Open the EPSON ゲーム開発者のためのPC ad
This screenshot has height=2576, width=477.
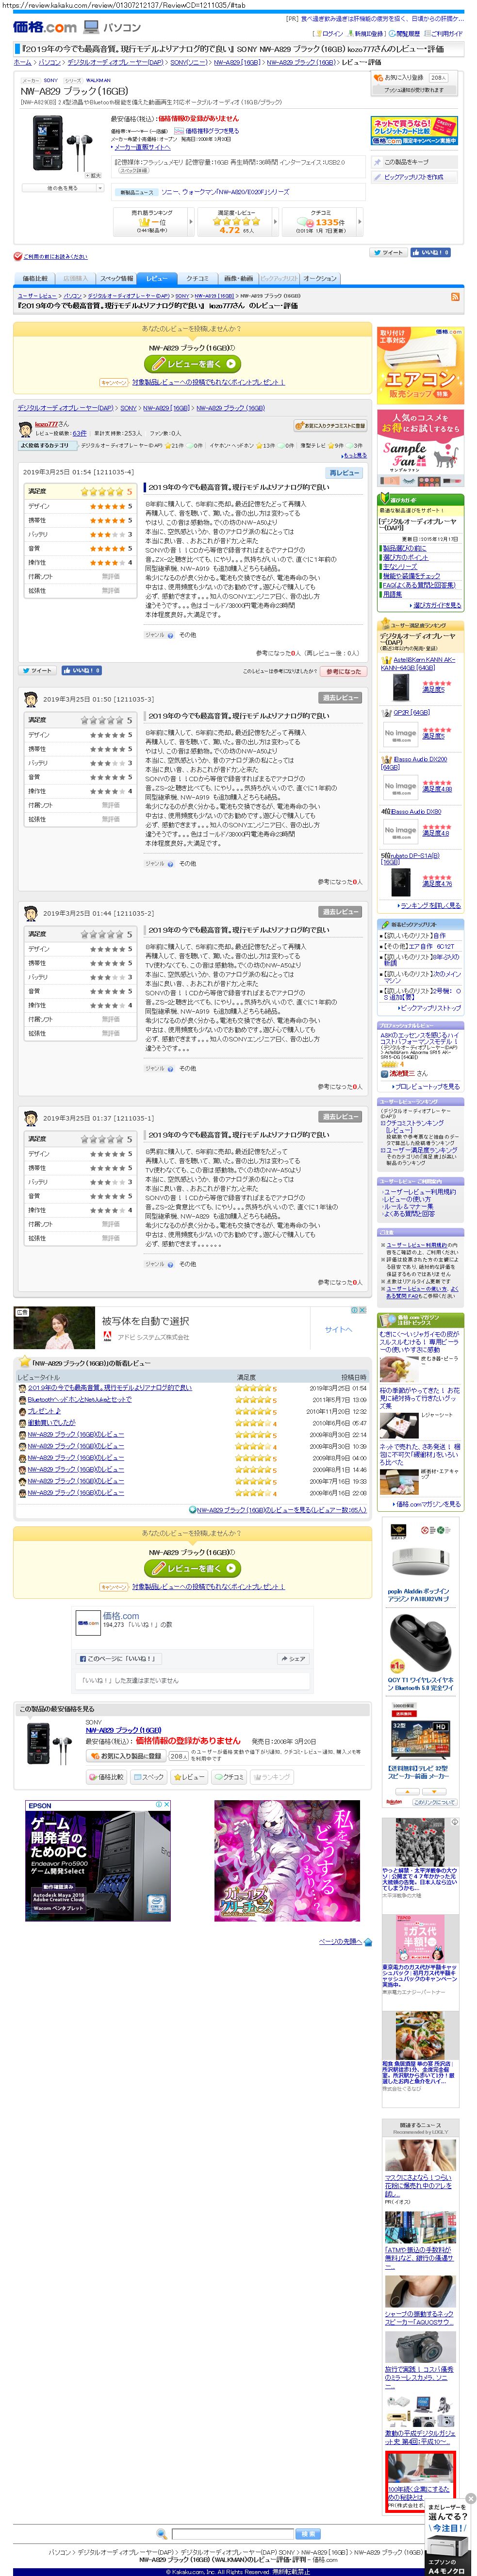click(x=97, y=1861)
